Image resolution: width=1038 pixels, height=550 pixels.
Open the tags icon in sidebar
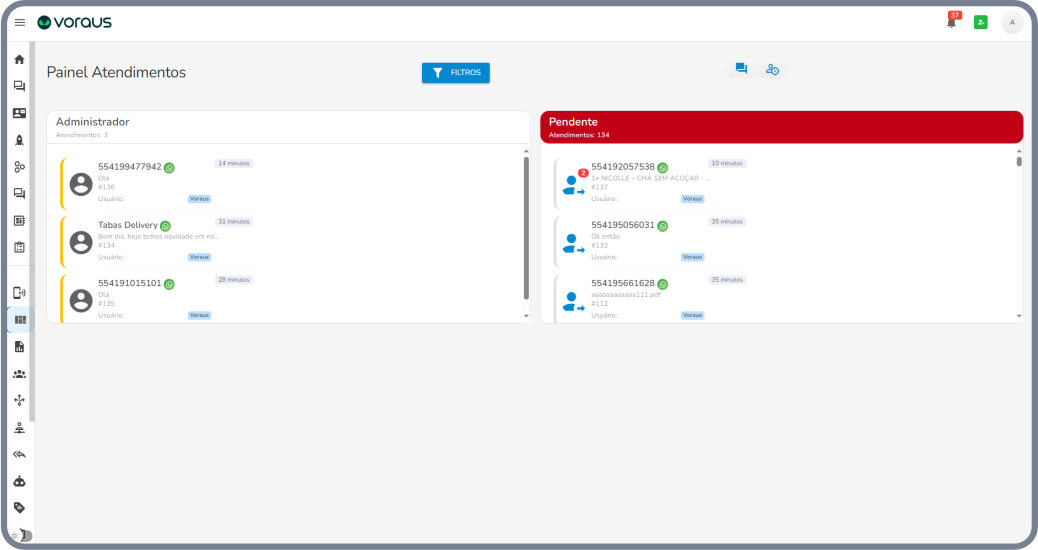pyautogui.click(x=19, y=507)
